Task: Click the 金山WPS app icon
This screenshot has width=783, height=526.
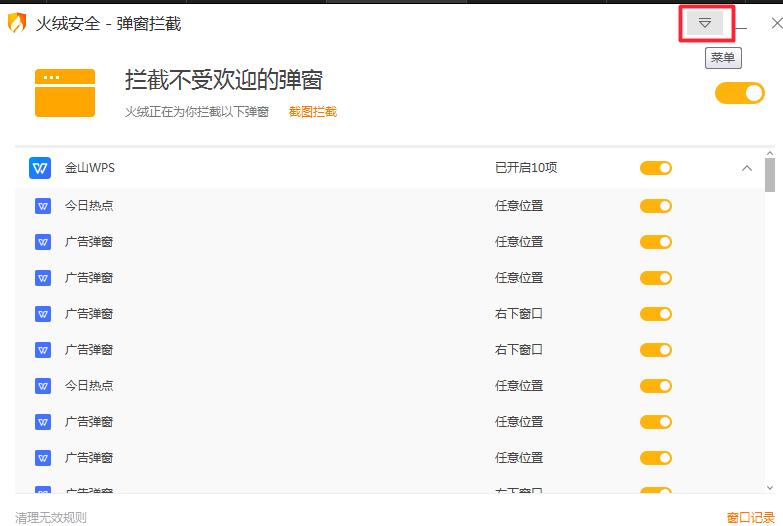Action: [x=40, y=168]
